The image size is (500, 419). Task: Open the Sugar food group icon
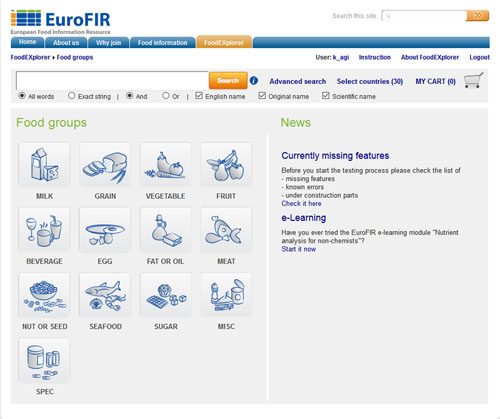coord(166,295)
